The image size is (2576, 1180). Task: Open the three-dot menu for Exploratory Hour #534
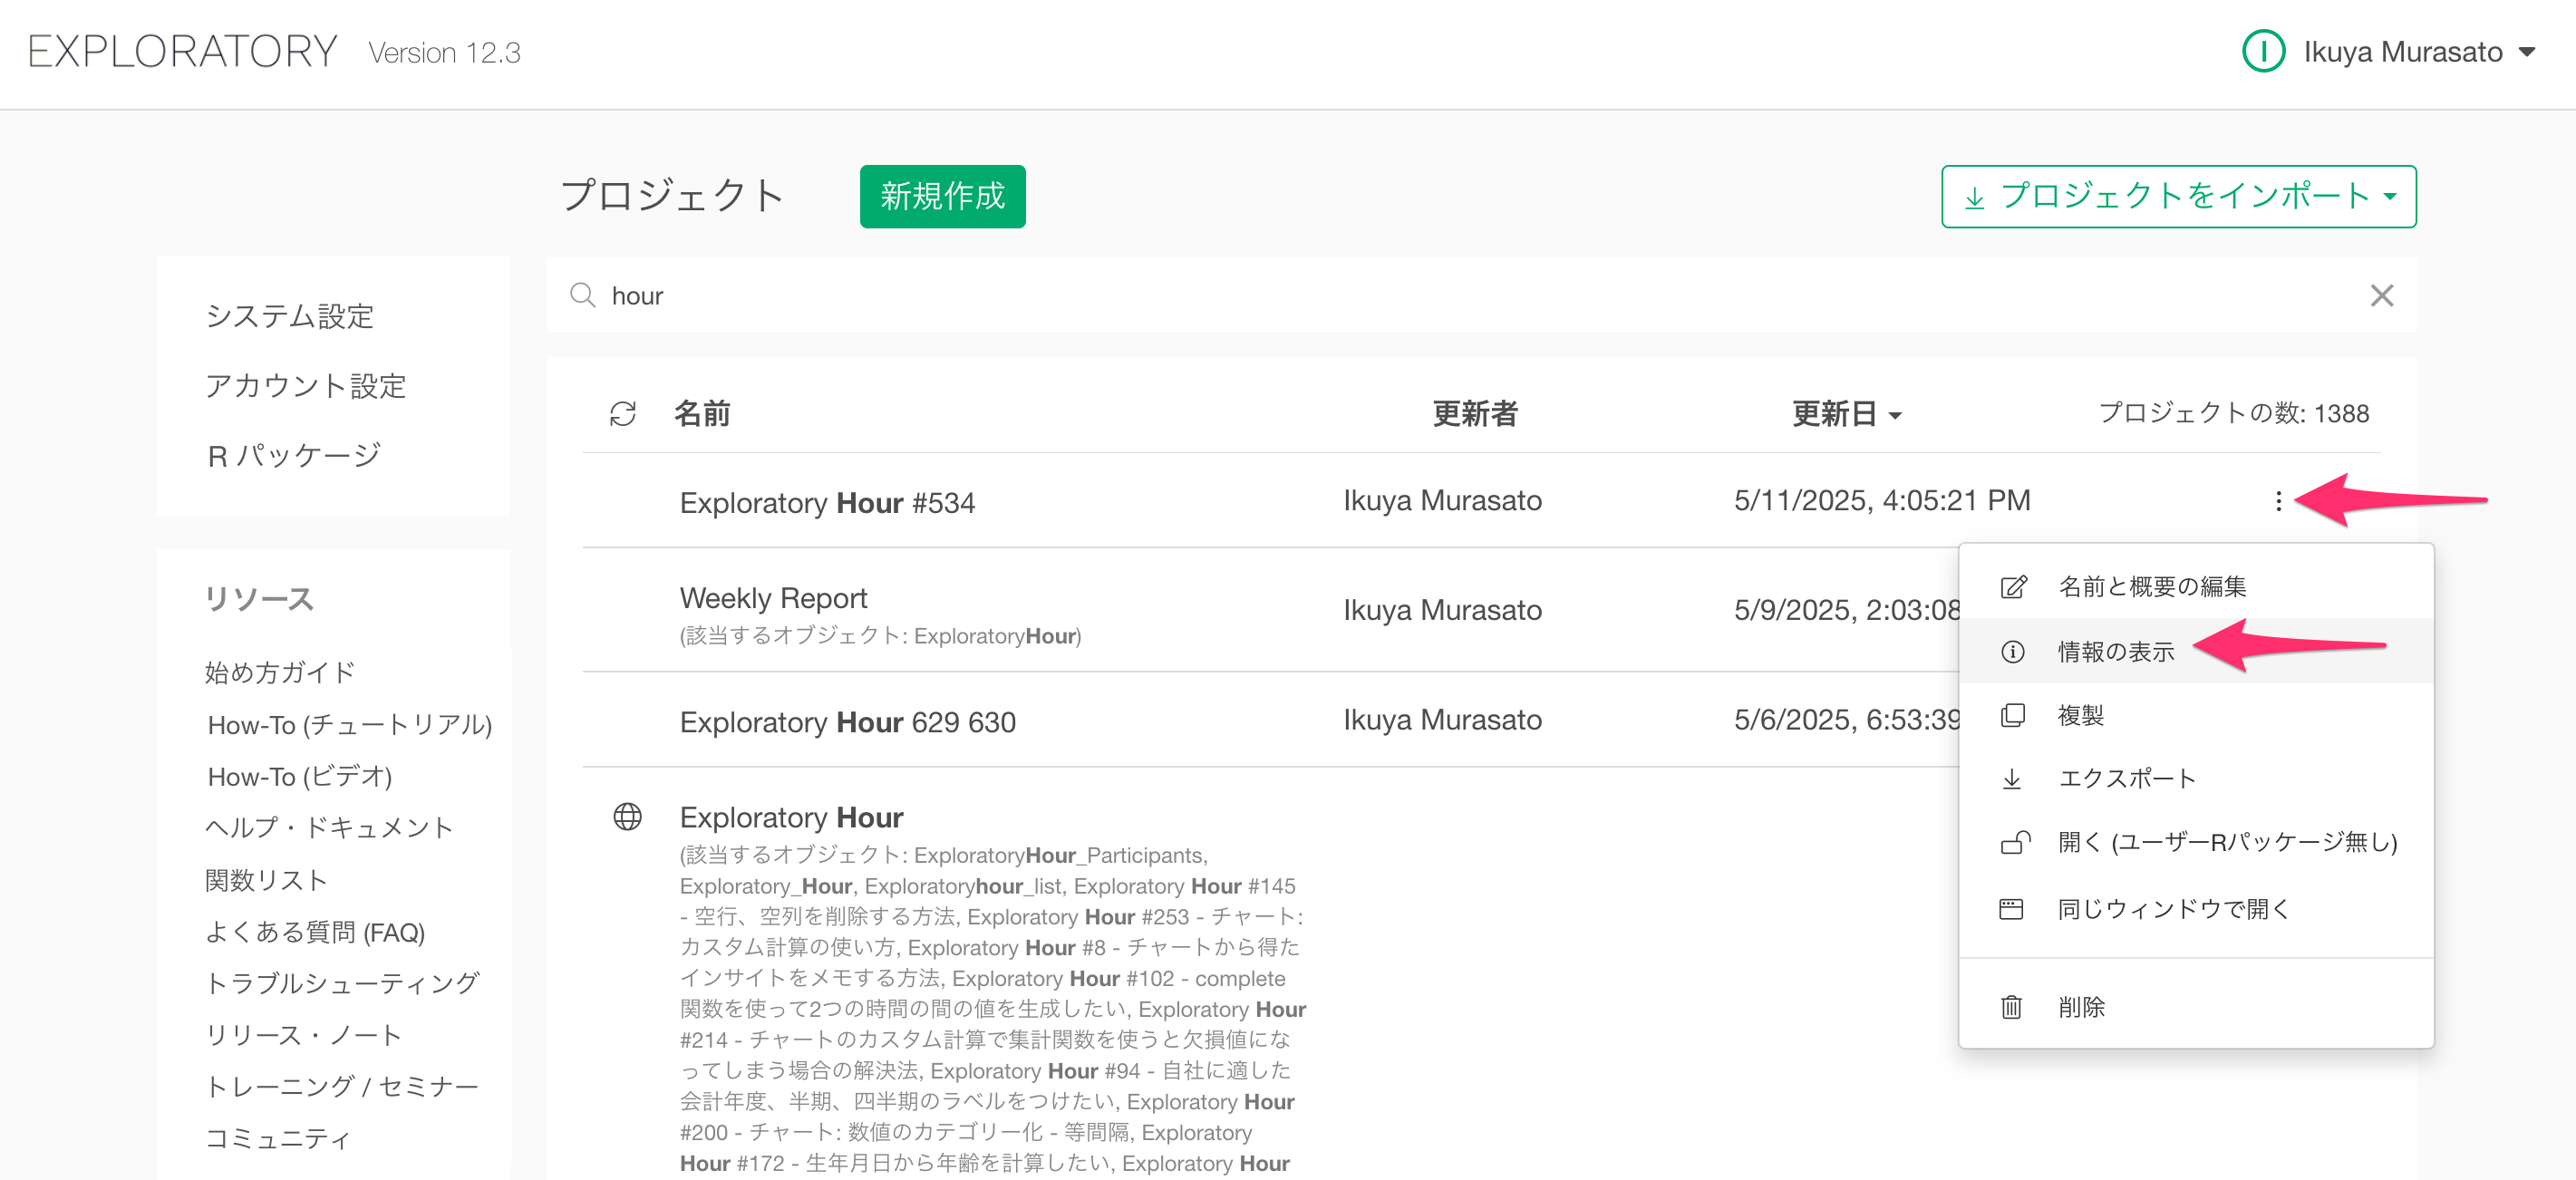pyautogui.click(x=2278, y=500)
